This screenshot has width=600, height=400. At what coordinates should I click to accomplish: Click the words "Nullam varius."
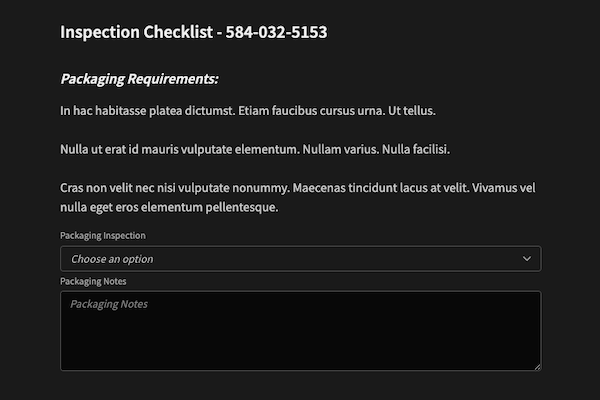click(341, 149)
